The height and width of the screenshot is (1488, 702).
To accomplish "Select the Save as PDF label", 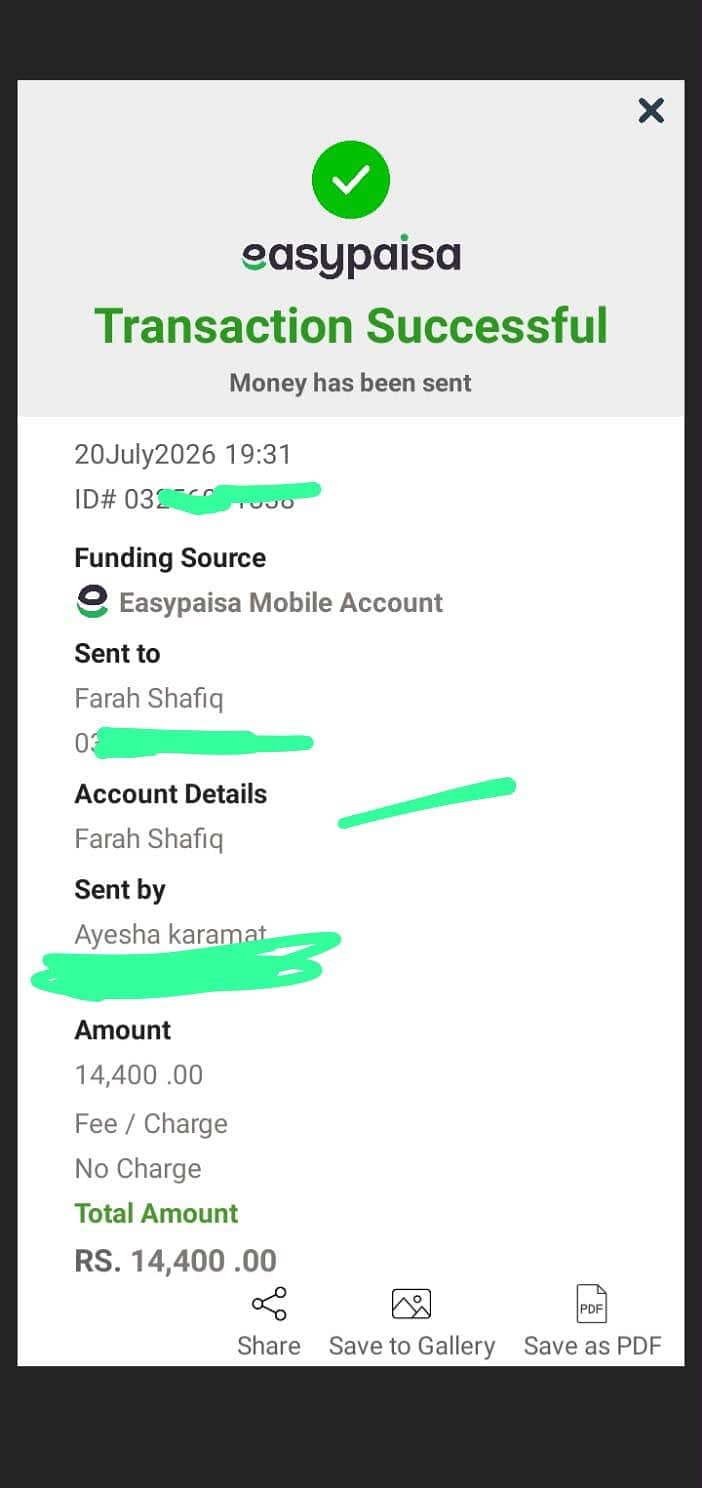I will 593,1346.
